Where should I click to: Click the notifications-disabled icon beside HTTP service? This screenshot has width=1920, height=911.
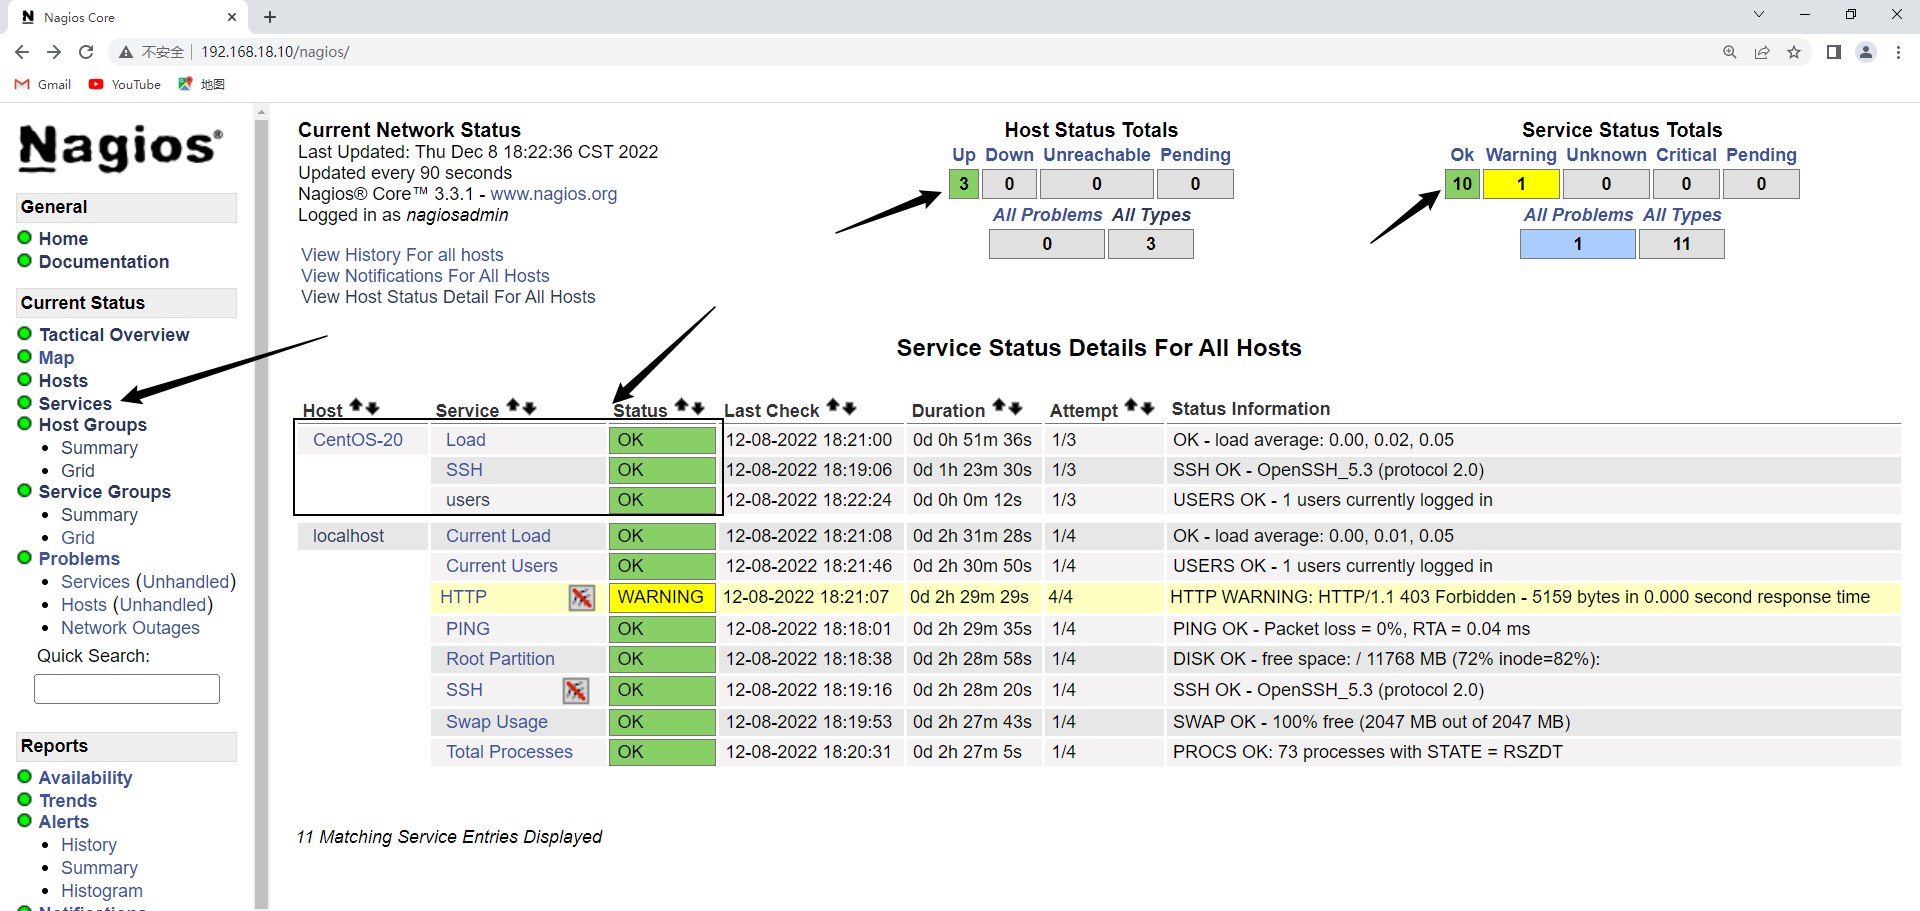tap(581, 598)
